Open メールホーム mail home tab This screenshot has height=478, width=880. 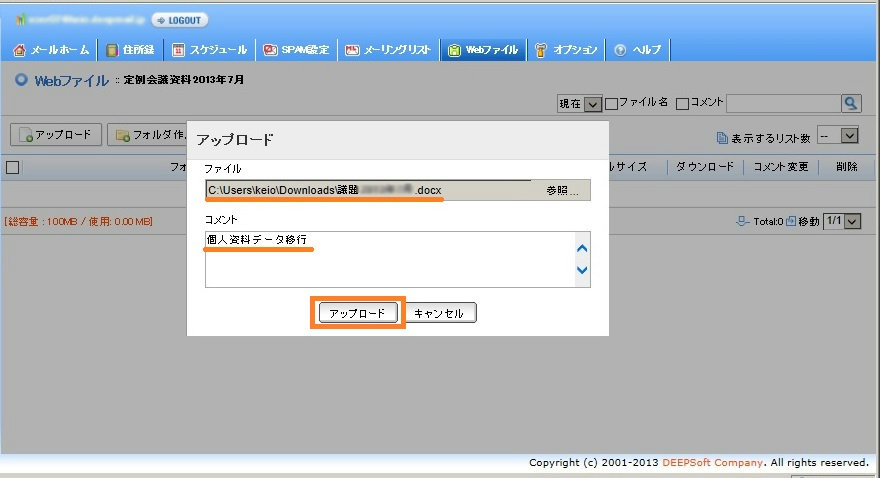tap(52, 50)
